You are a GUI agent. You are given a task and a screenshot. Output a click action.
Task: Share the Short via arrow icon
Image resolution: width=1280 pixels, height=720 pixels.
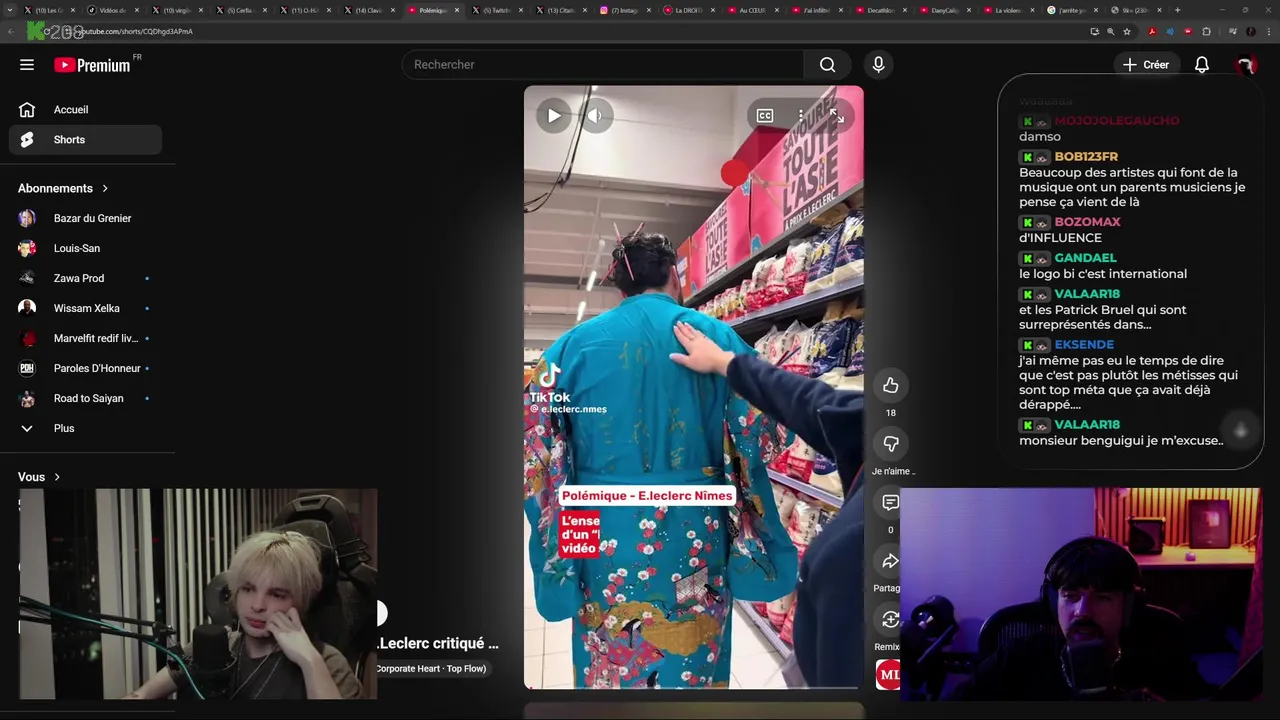[889, 561]
